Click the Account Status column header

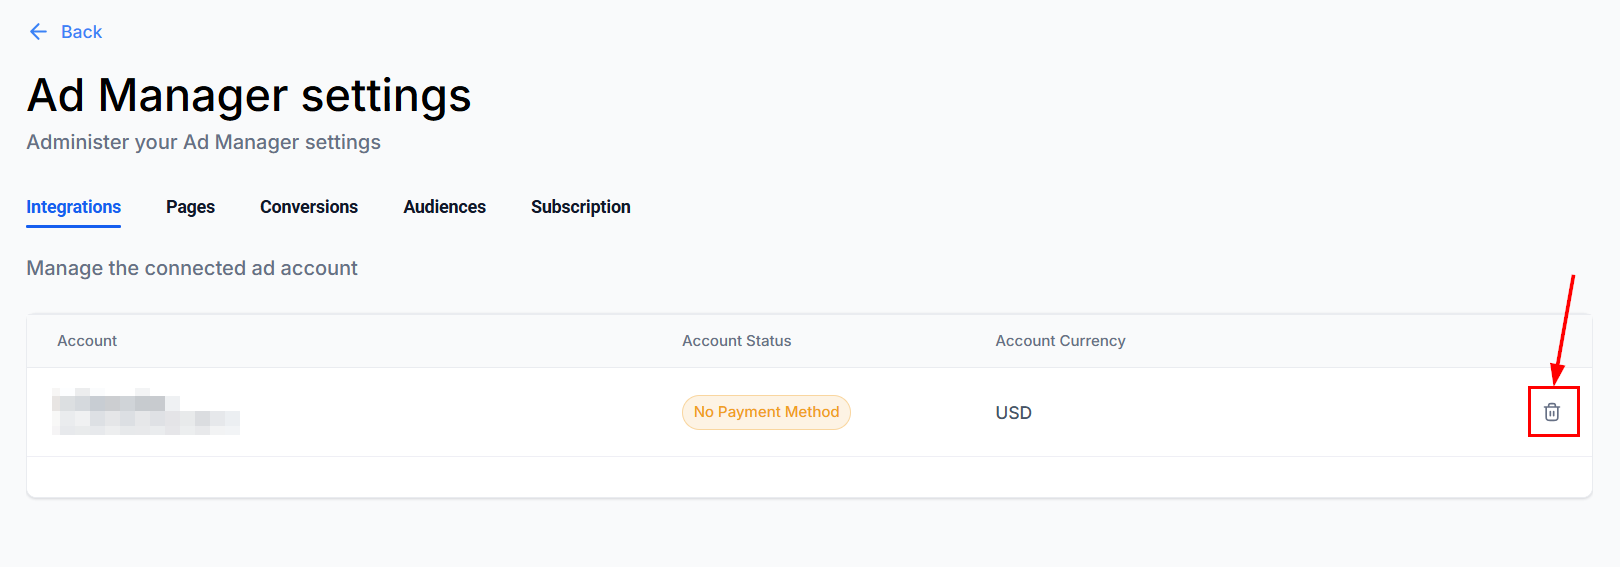736,341
